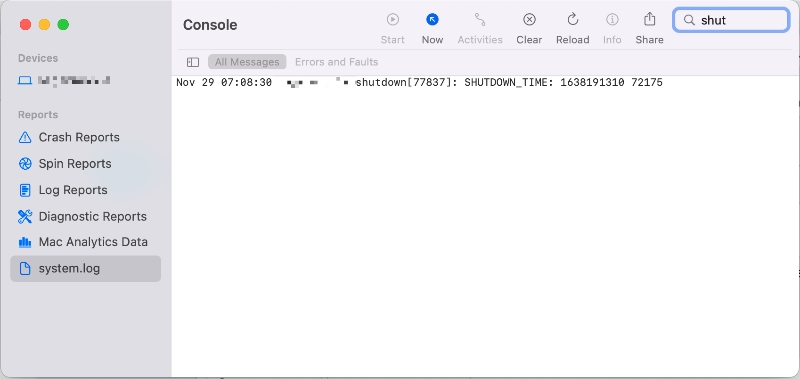The height and width of the screenshot is (379, 800).
Task: Click the Diagnostic Reports tools icon
Action: (x=24, y=217)
